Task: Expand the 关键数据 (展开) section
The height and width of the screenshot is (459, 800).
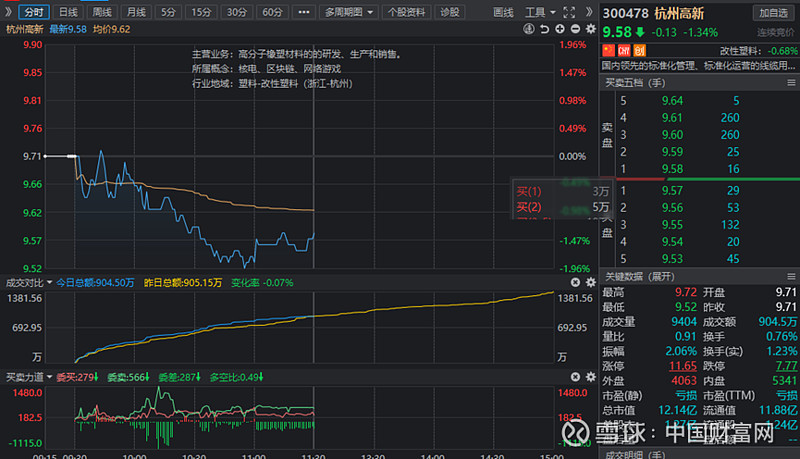Action: coord(640,276)
